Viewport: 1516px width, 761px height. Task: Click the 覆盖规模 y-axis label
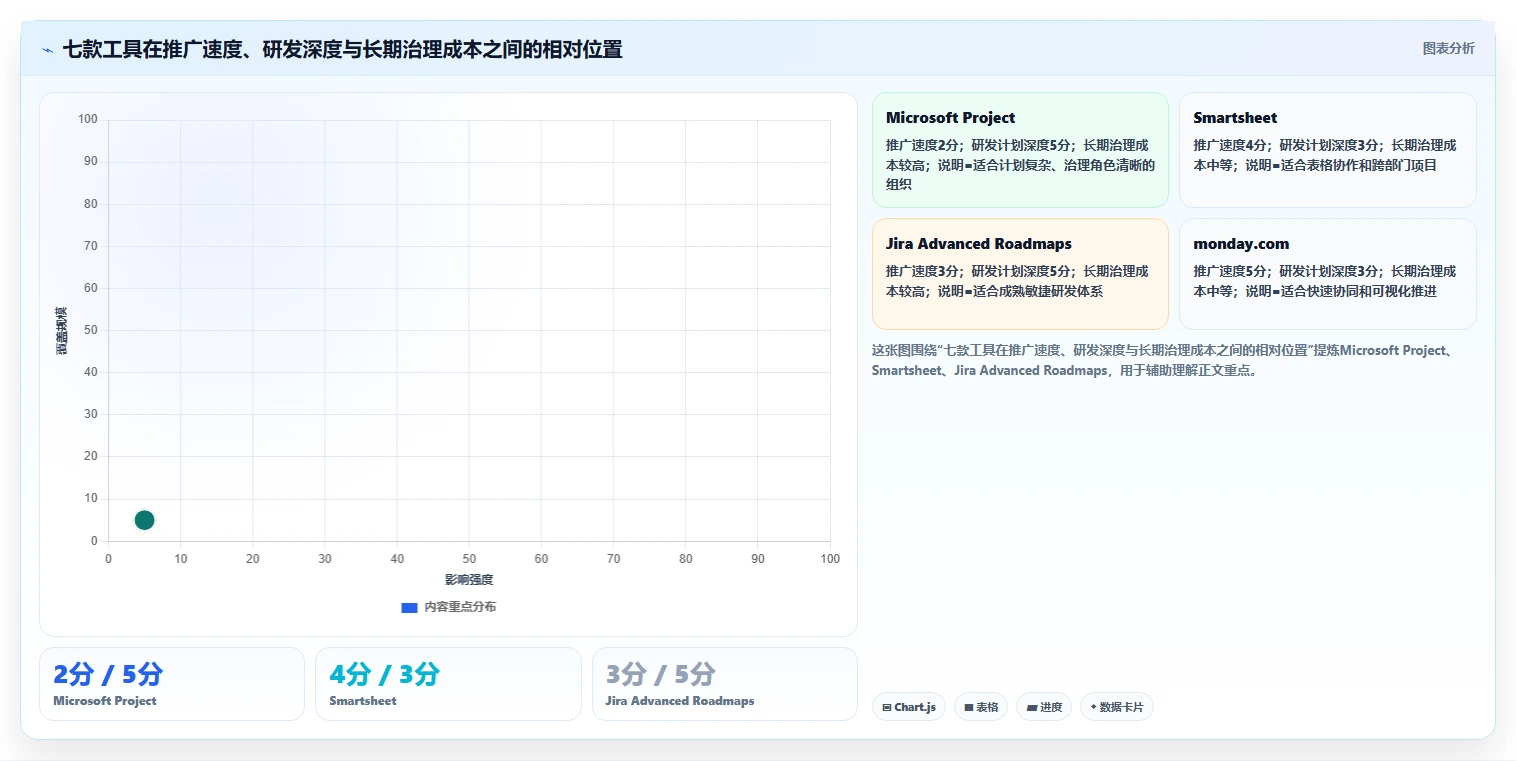pos(61,330)
